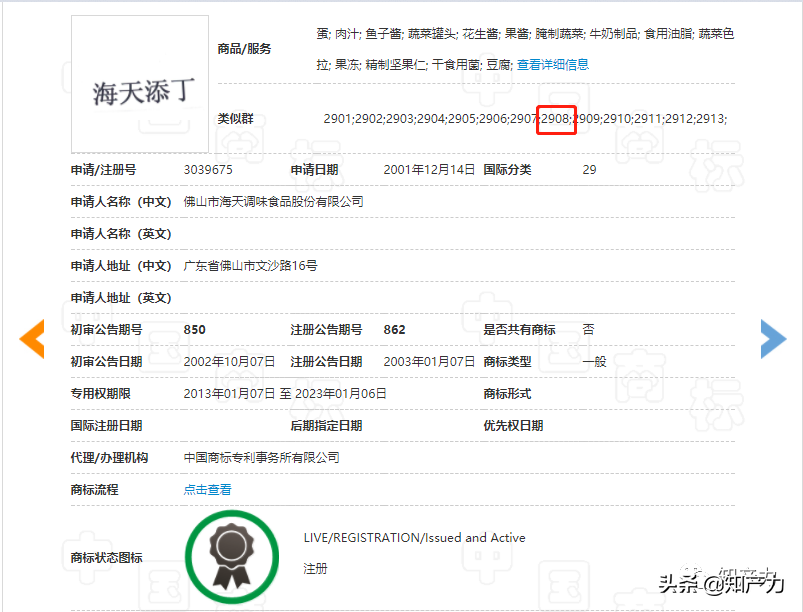
Task: Click the 代理/办理机构 label
Action: tap(109, 457)
